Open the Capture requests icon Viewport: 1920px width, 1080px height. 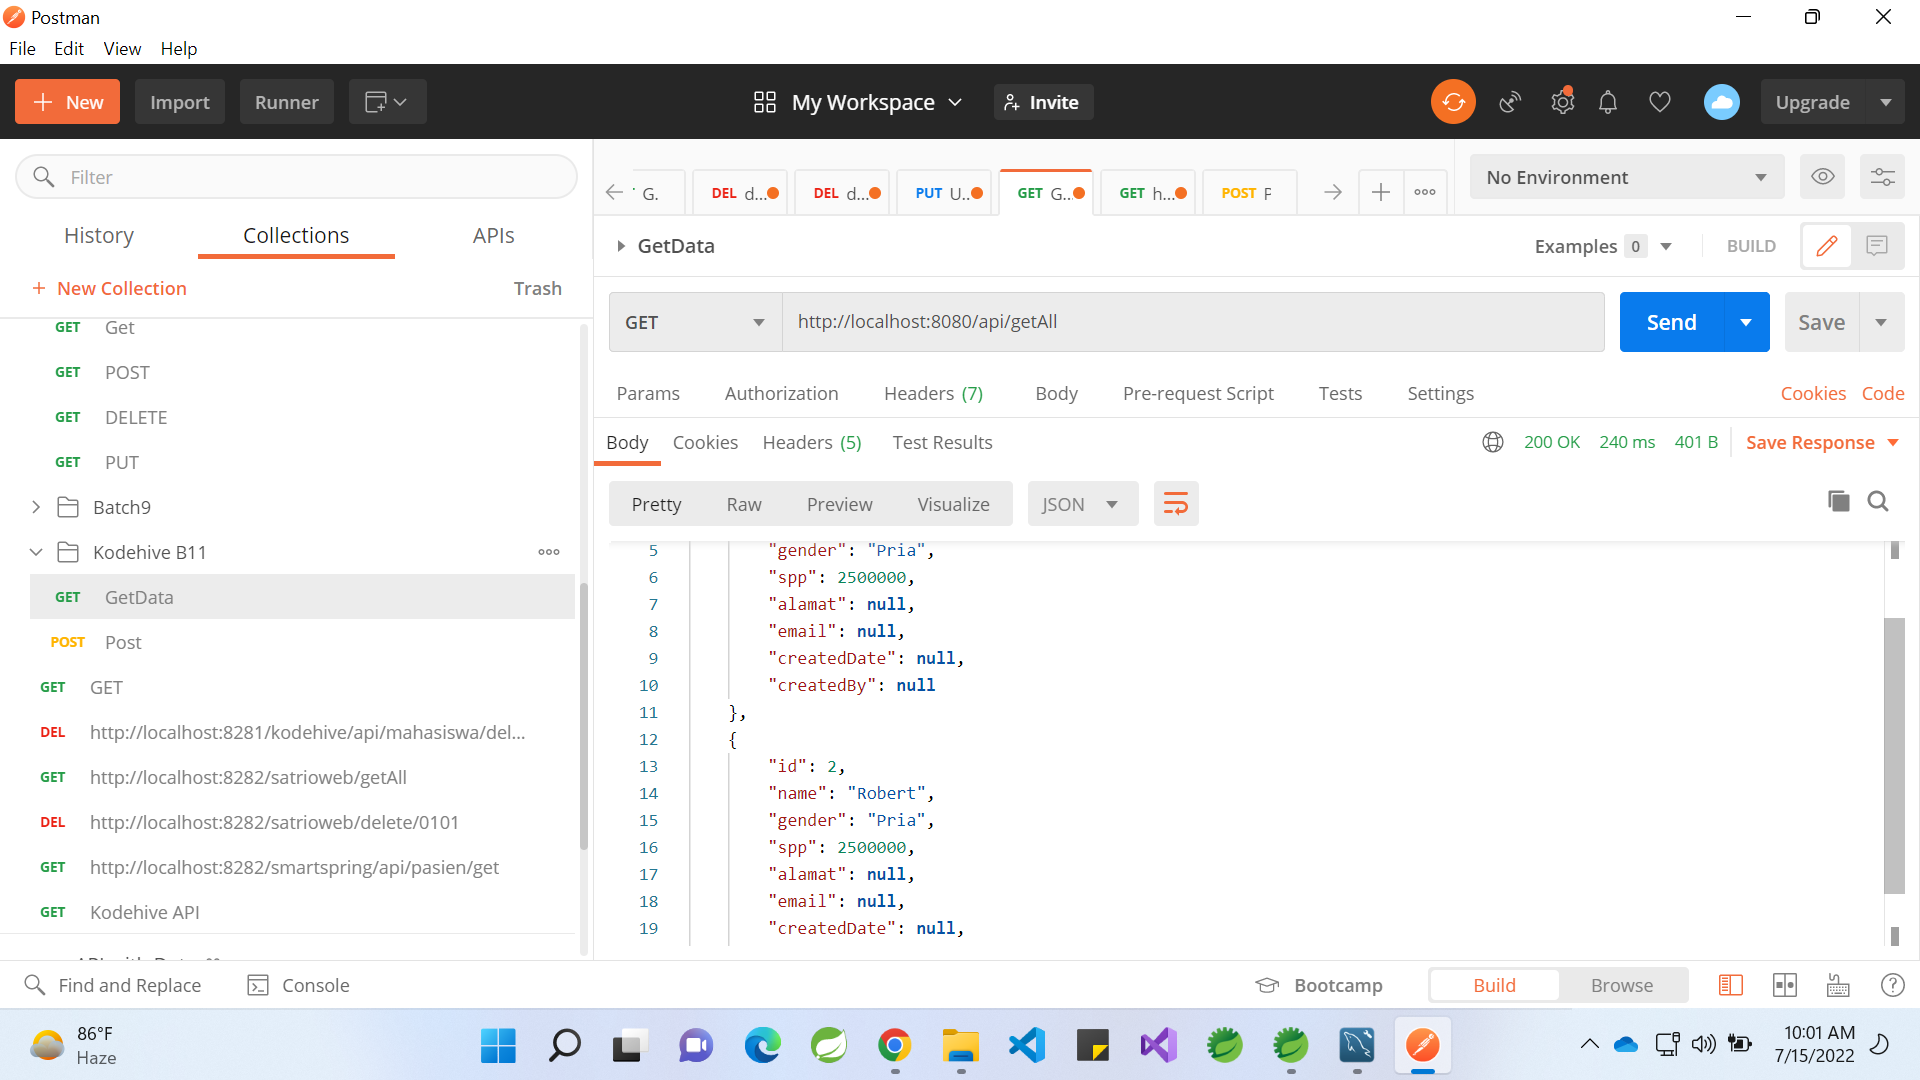point(1509,101)
